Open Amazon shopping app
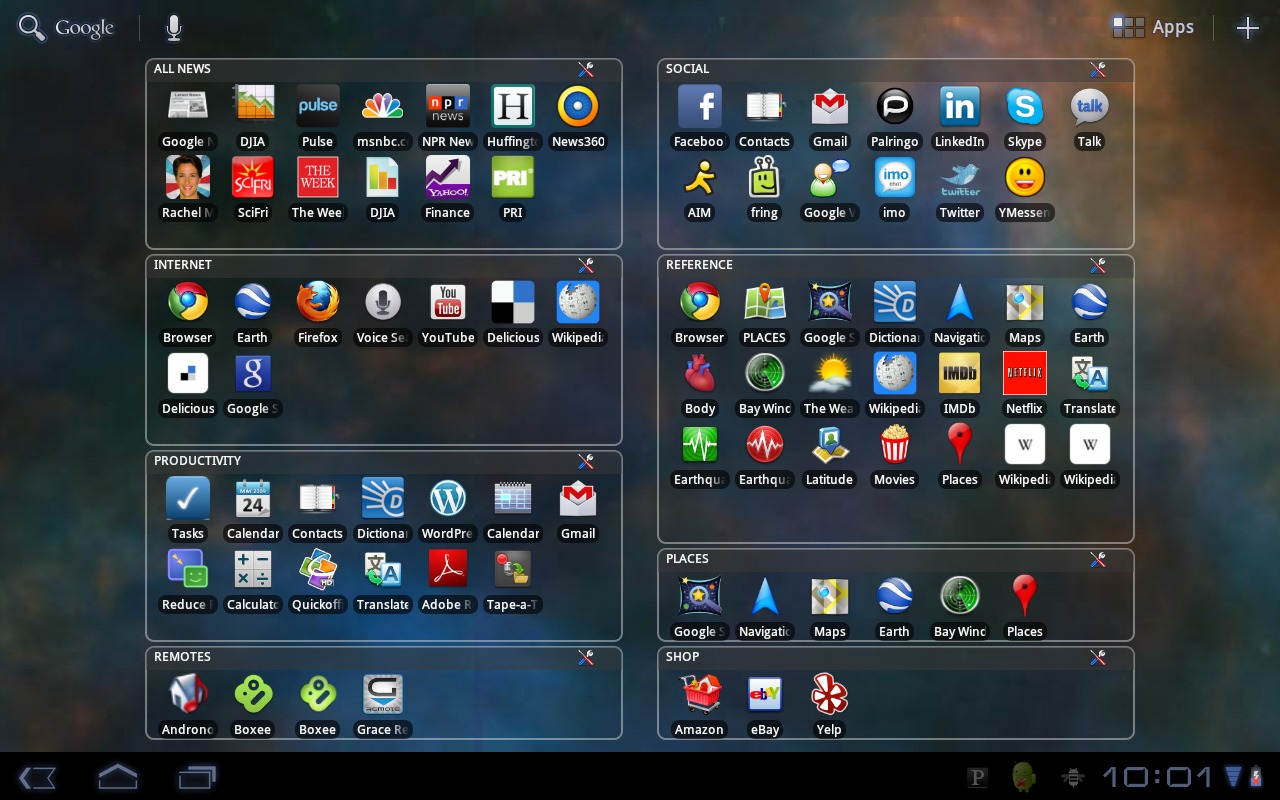The height and width of the screenshot is (800, 1280). click(699, 694)
